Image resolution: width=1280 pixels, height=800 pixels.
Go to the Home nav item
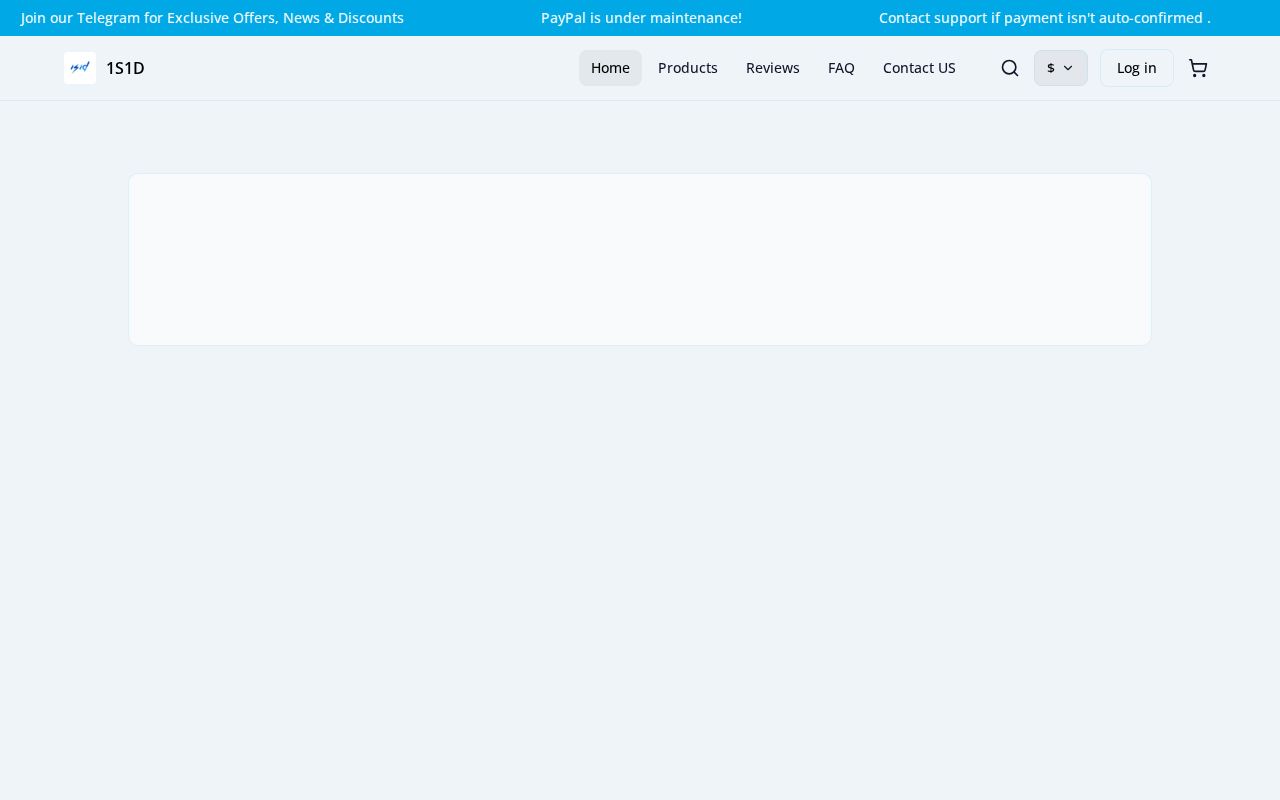(x=610, y=68)
